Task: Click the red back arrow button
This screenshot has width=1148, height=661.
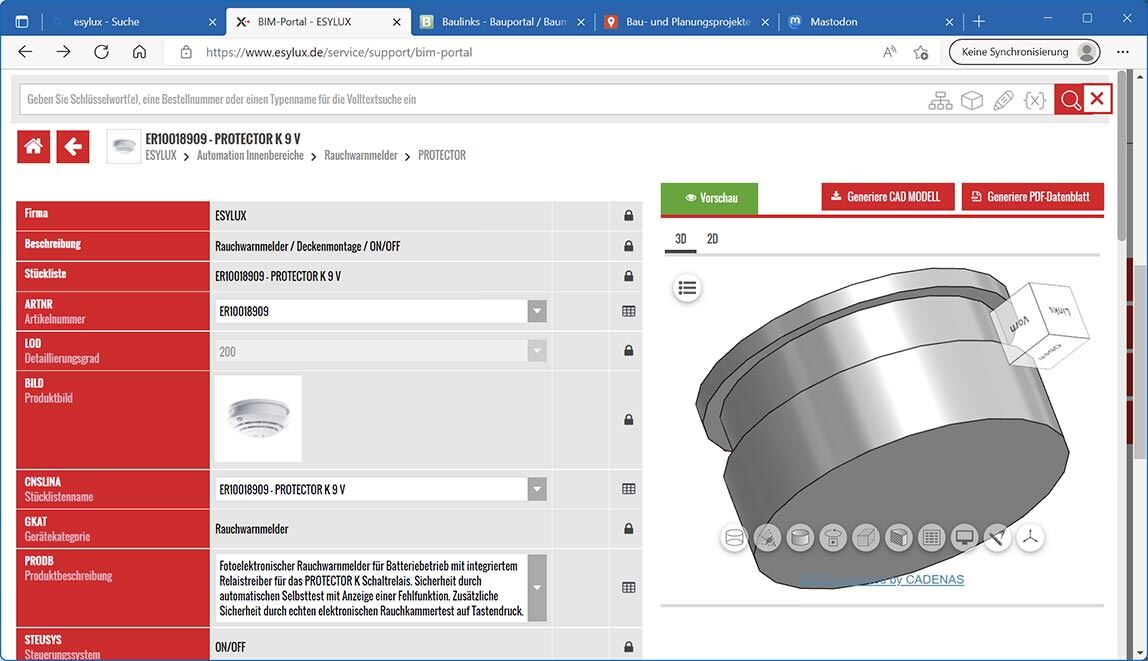Action: [x=72, y=146]
